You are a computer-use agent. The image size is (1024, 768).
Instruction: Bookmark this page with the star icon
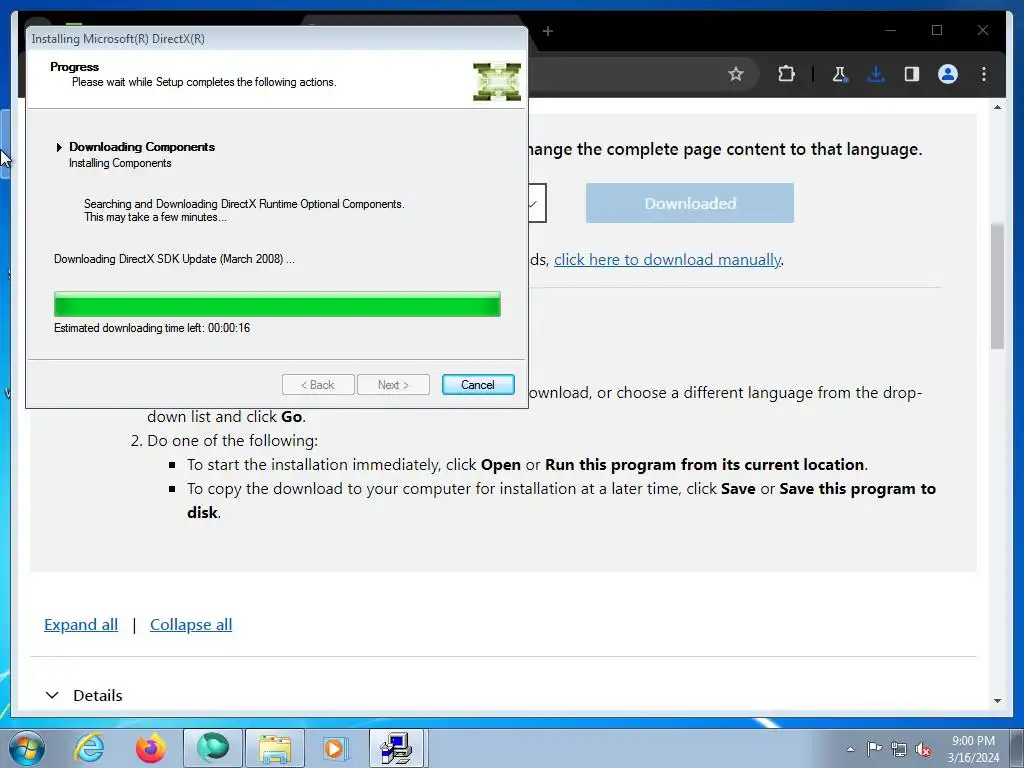(x=736, y=74)
